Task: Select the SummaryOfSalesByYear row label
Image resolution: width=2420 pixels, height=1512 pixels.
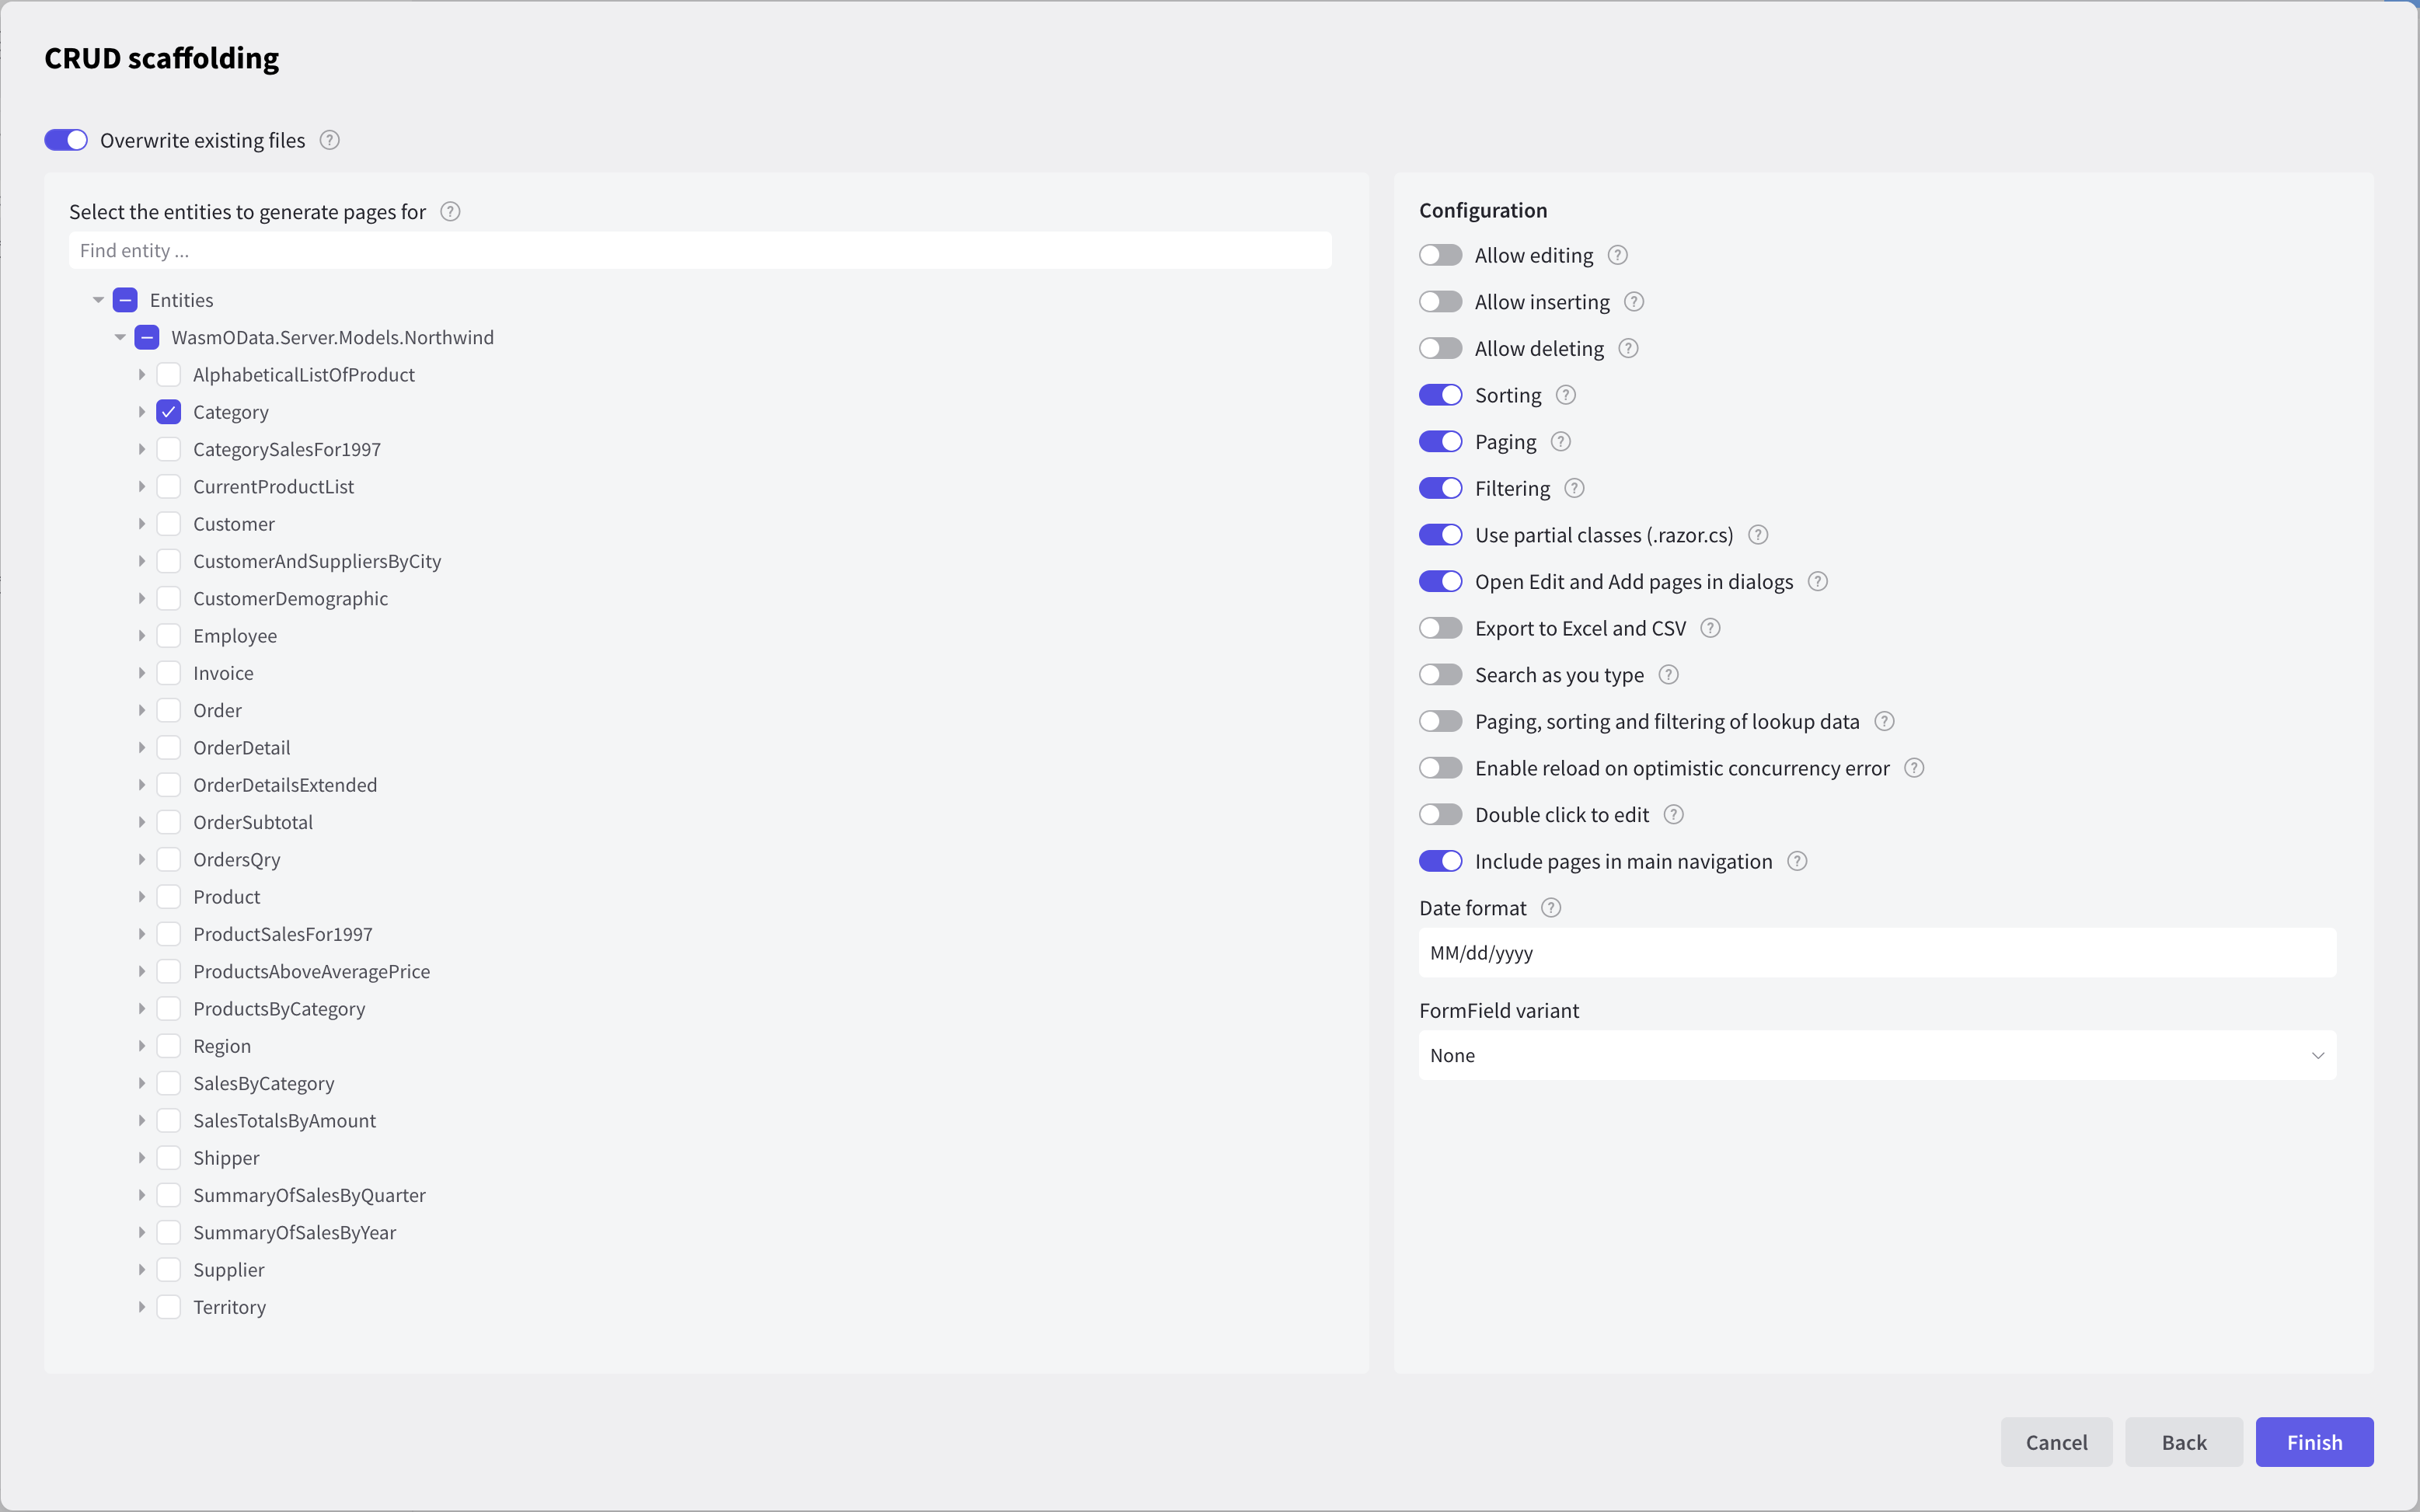Action: coord(295,1232)
